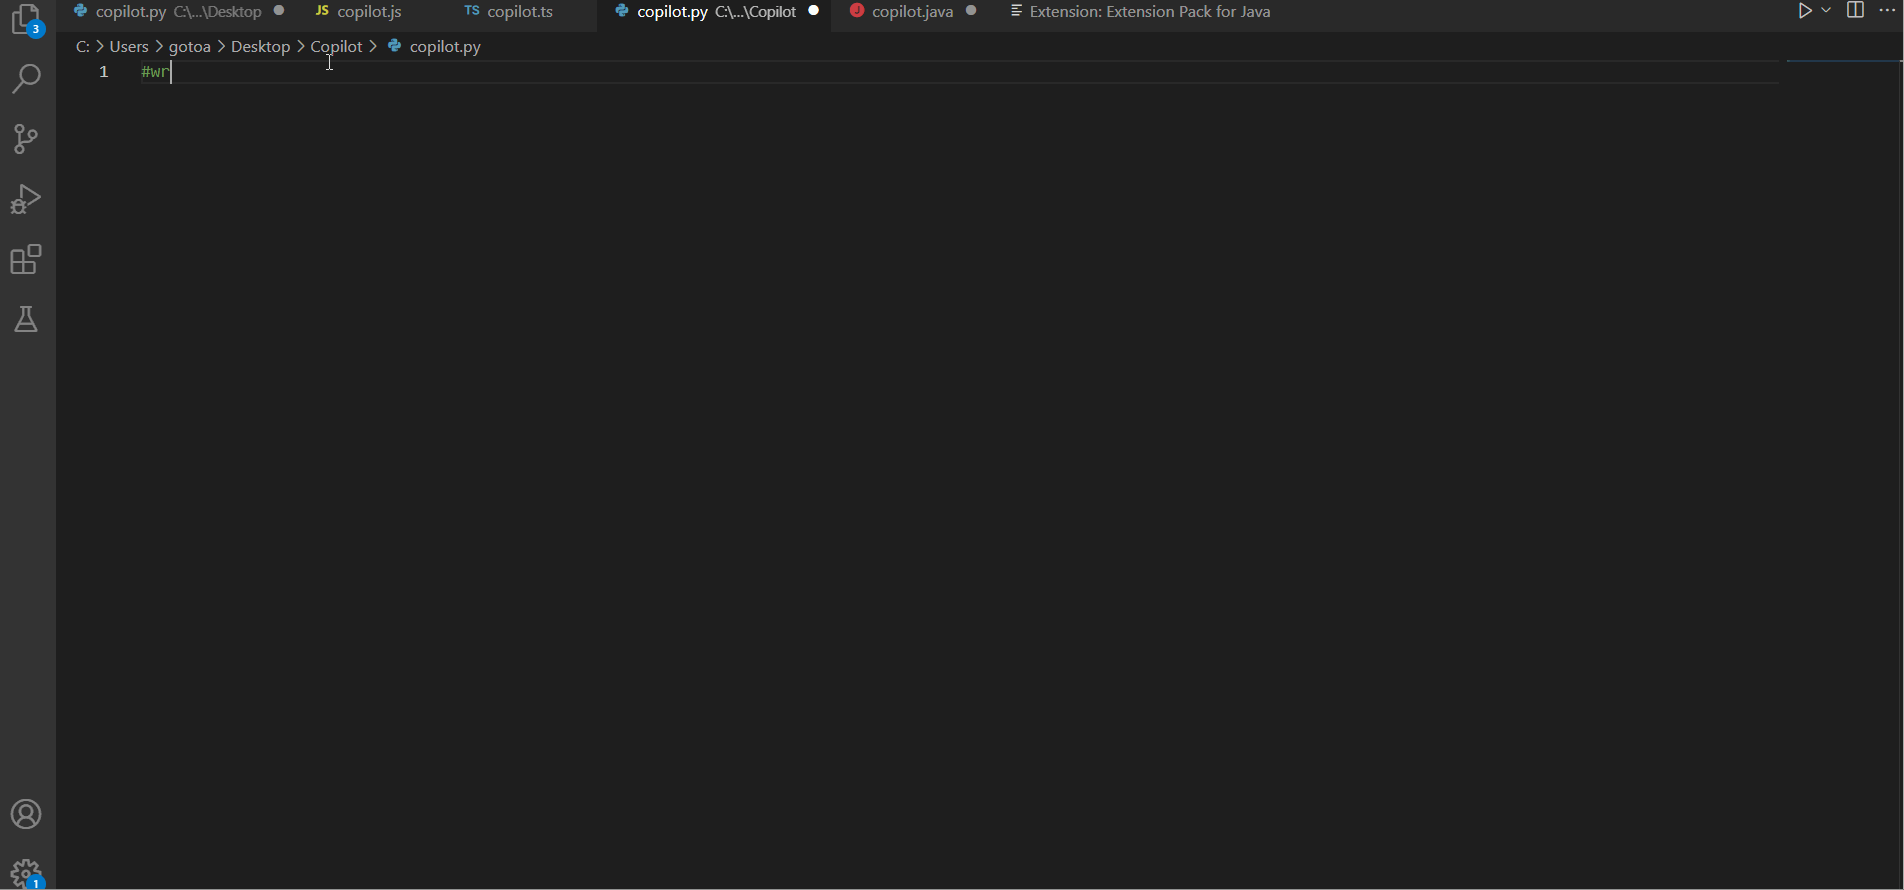Select the copilot.py file breadcrumb
The width and height of the screenshot is (1904, 890).
click(x=435, y=46)
